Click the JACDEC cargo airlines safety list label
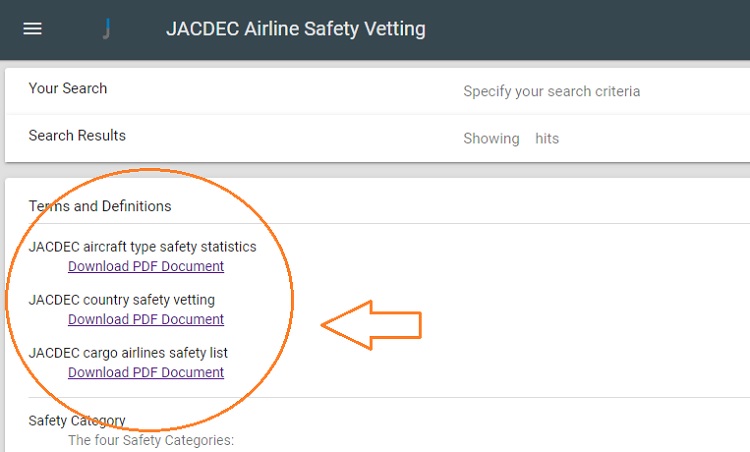The image size is (750, 452). [x=128, y=353]
